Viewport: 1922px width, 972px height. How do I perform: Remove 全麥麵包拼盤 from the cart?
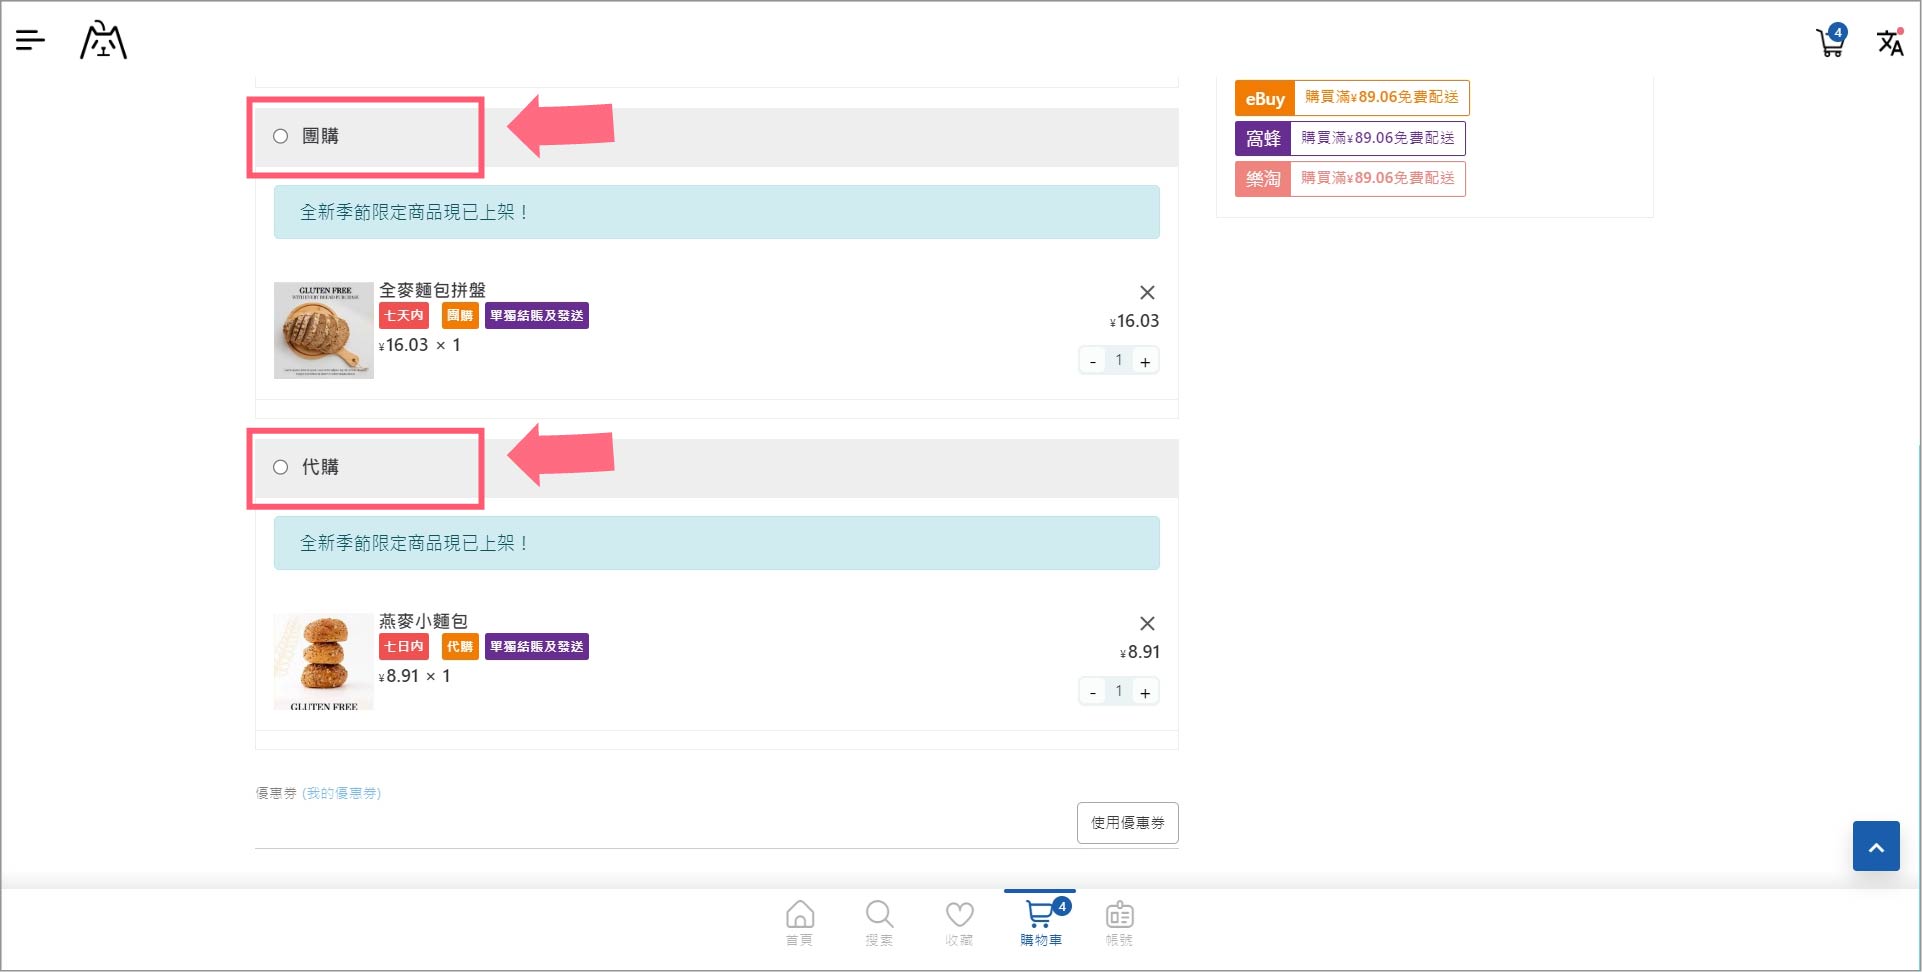pyautogui.click(x=1147, y=292)
